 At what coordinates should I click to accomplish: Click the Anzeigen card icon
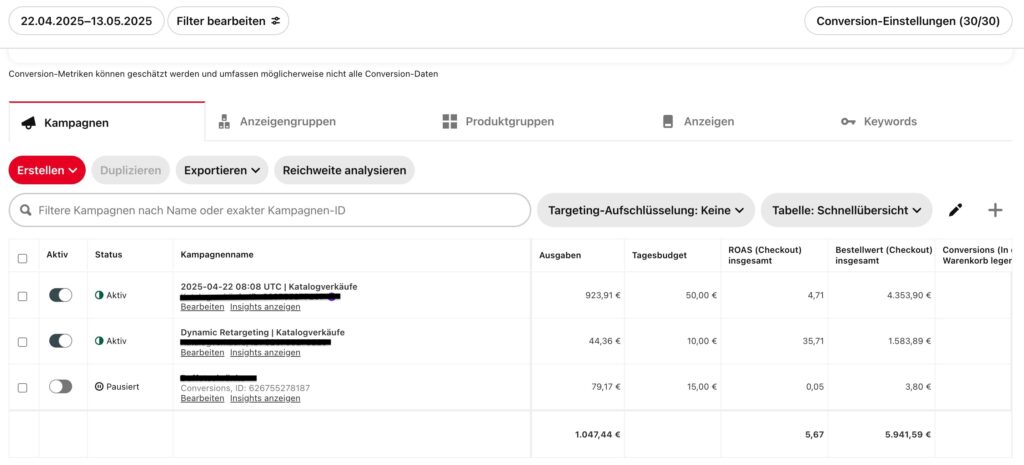click(667, 121)
